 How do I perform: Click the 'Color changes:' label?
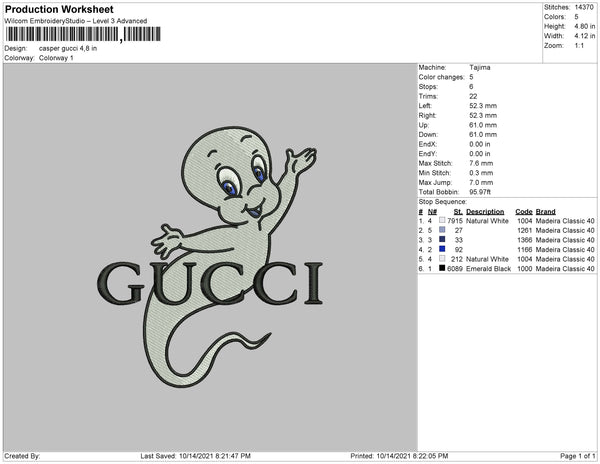(441, 77)
